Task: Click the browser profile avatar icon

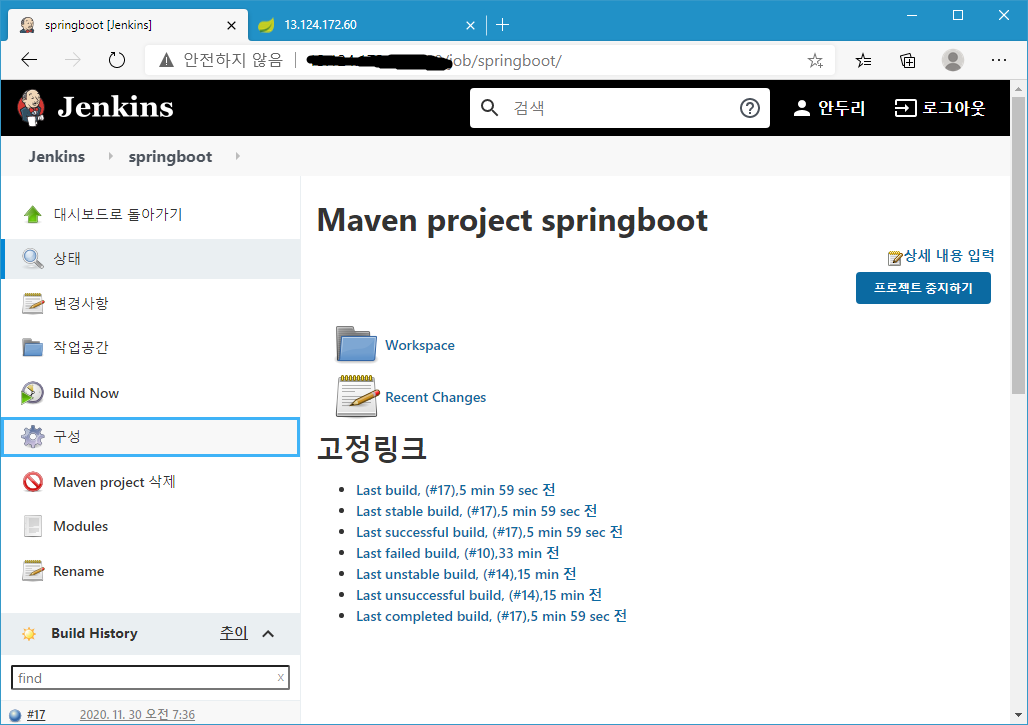Action: click(953, 60)
